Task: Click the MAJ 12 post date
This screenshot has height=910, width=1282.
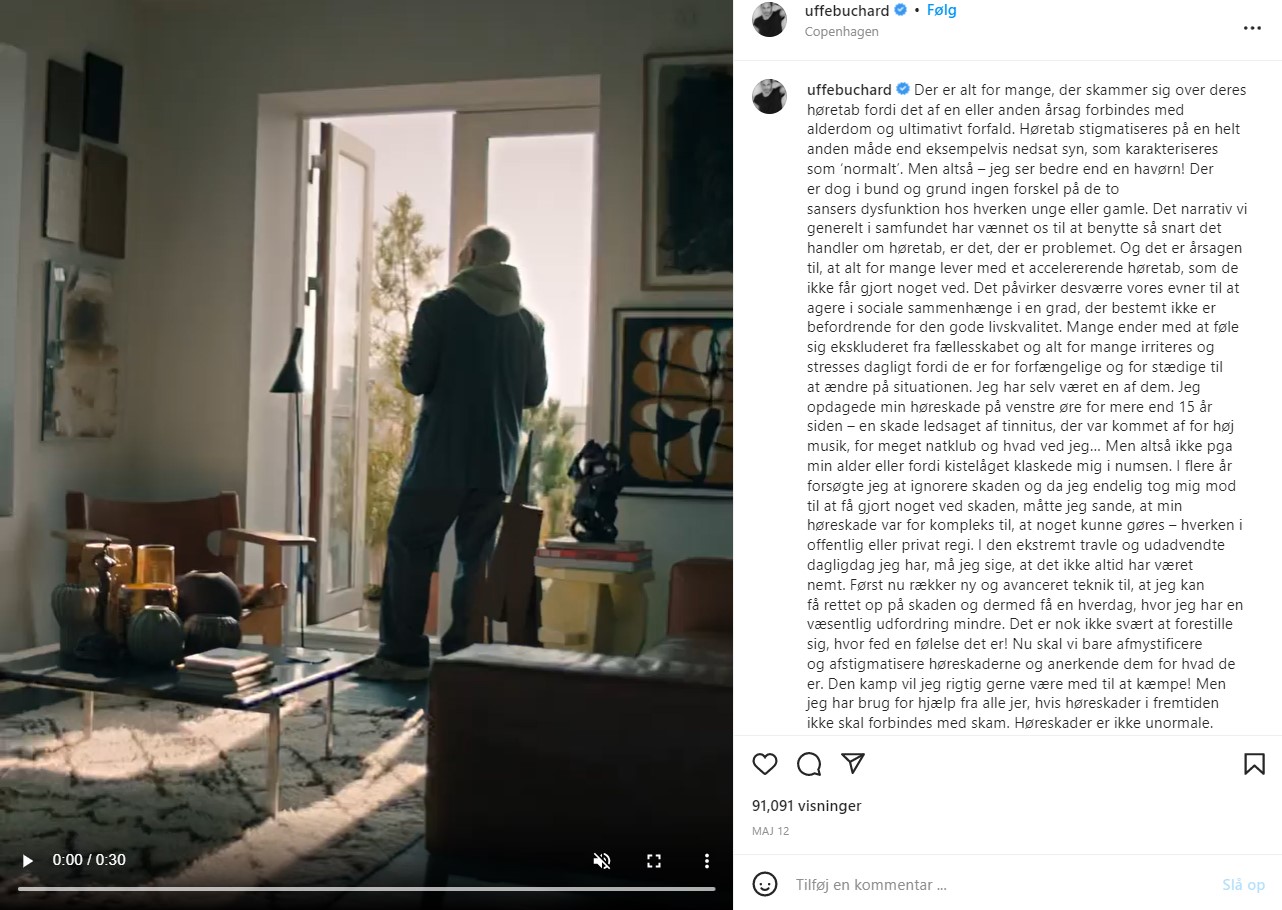Action: tap(770, 831)
